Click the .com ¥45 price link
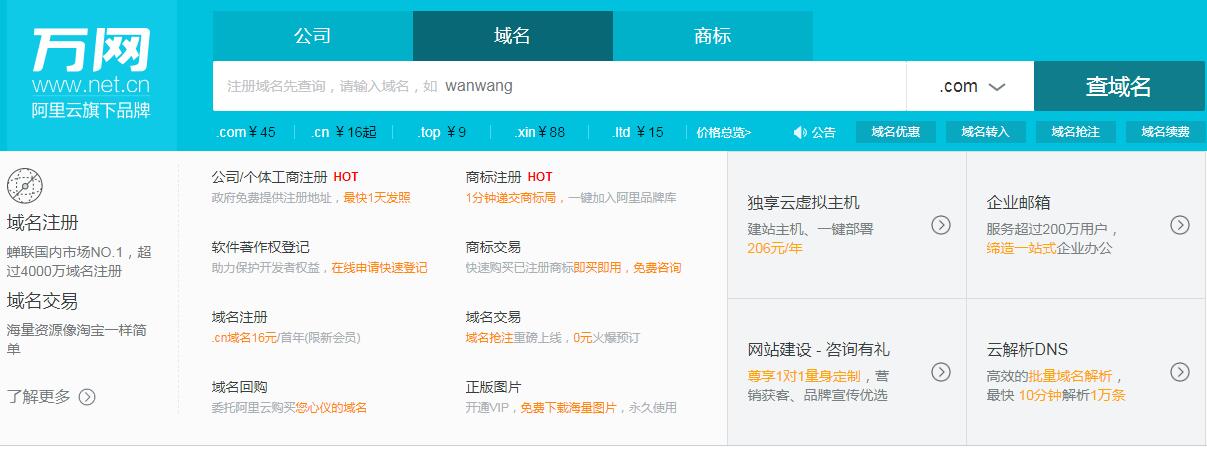 246,132
